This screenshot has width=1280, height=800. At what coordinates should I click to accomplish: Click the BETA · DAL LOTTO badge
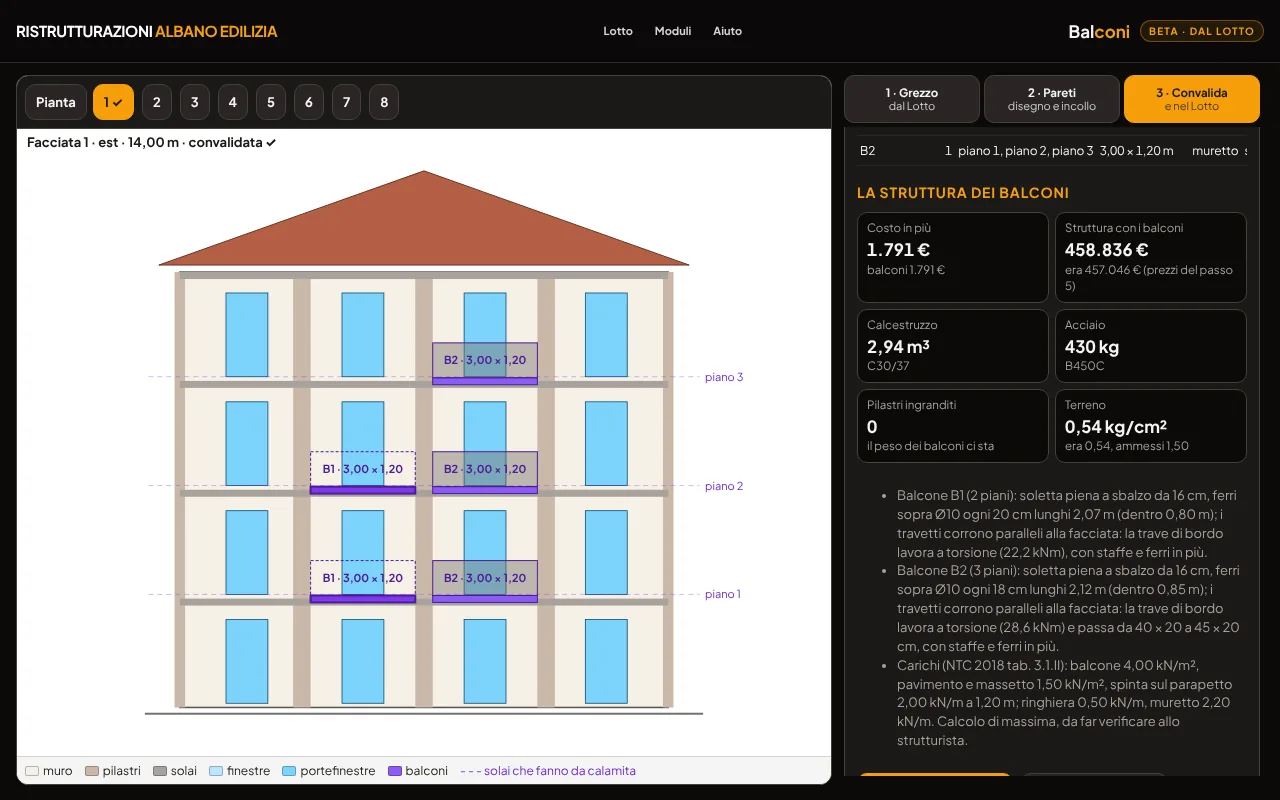[1201, 31]
